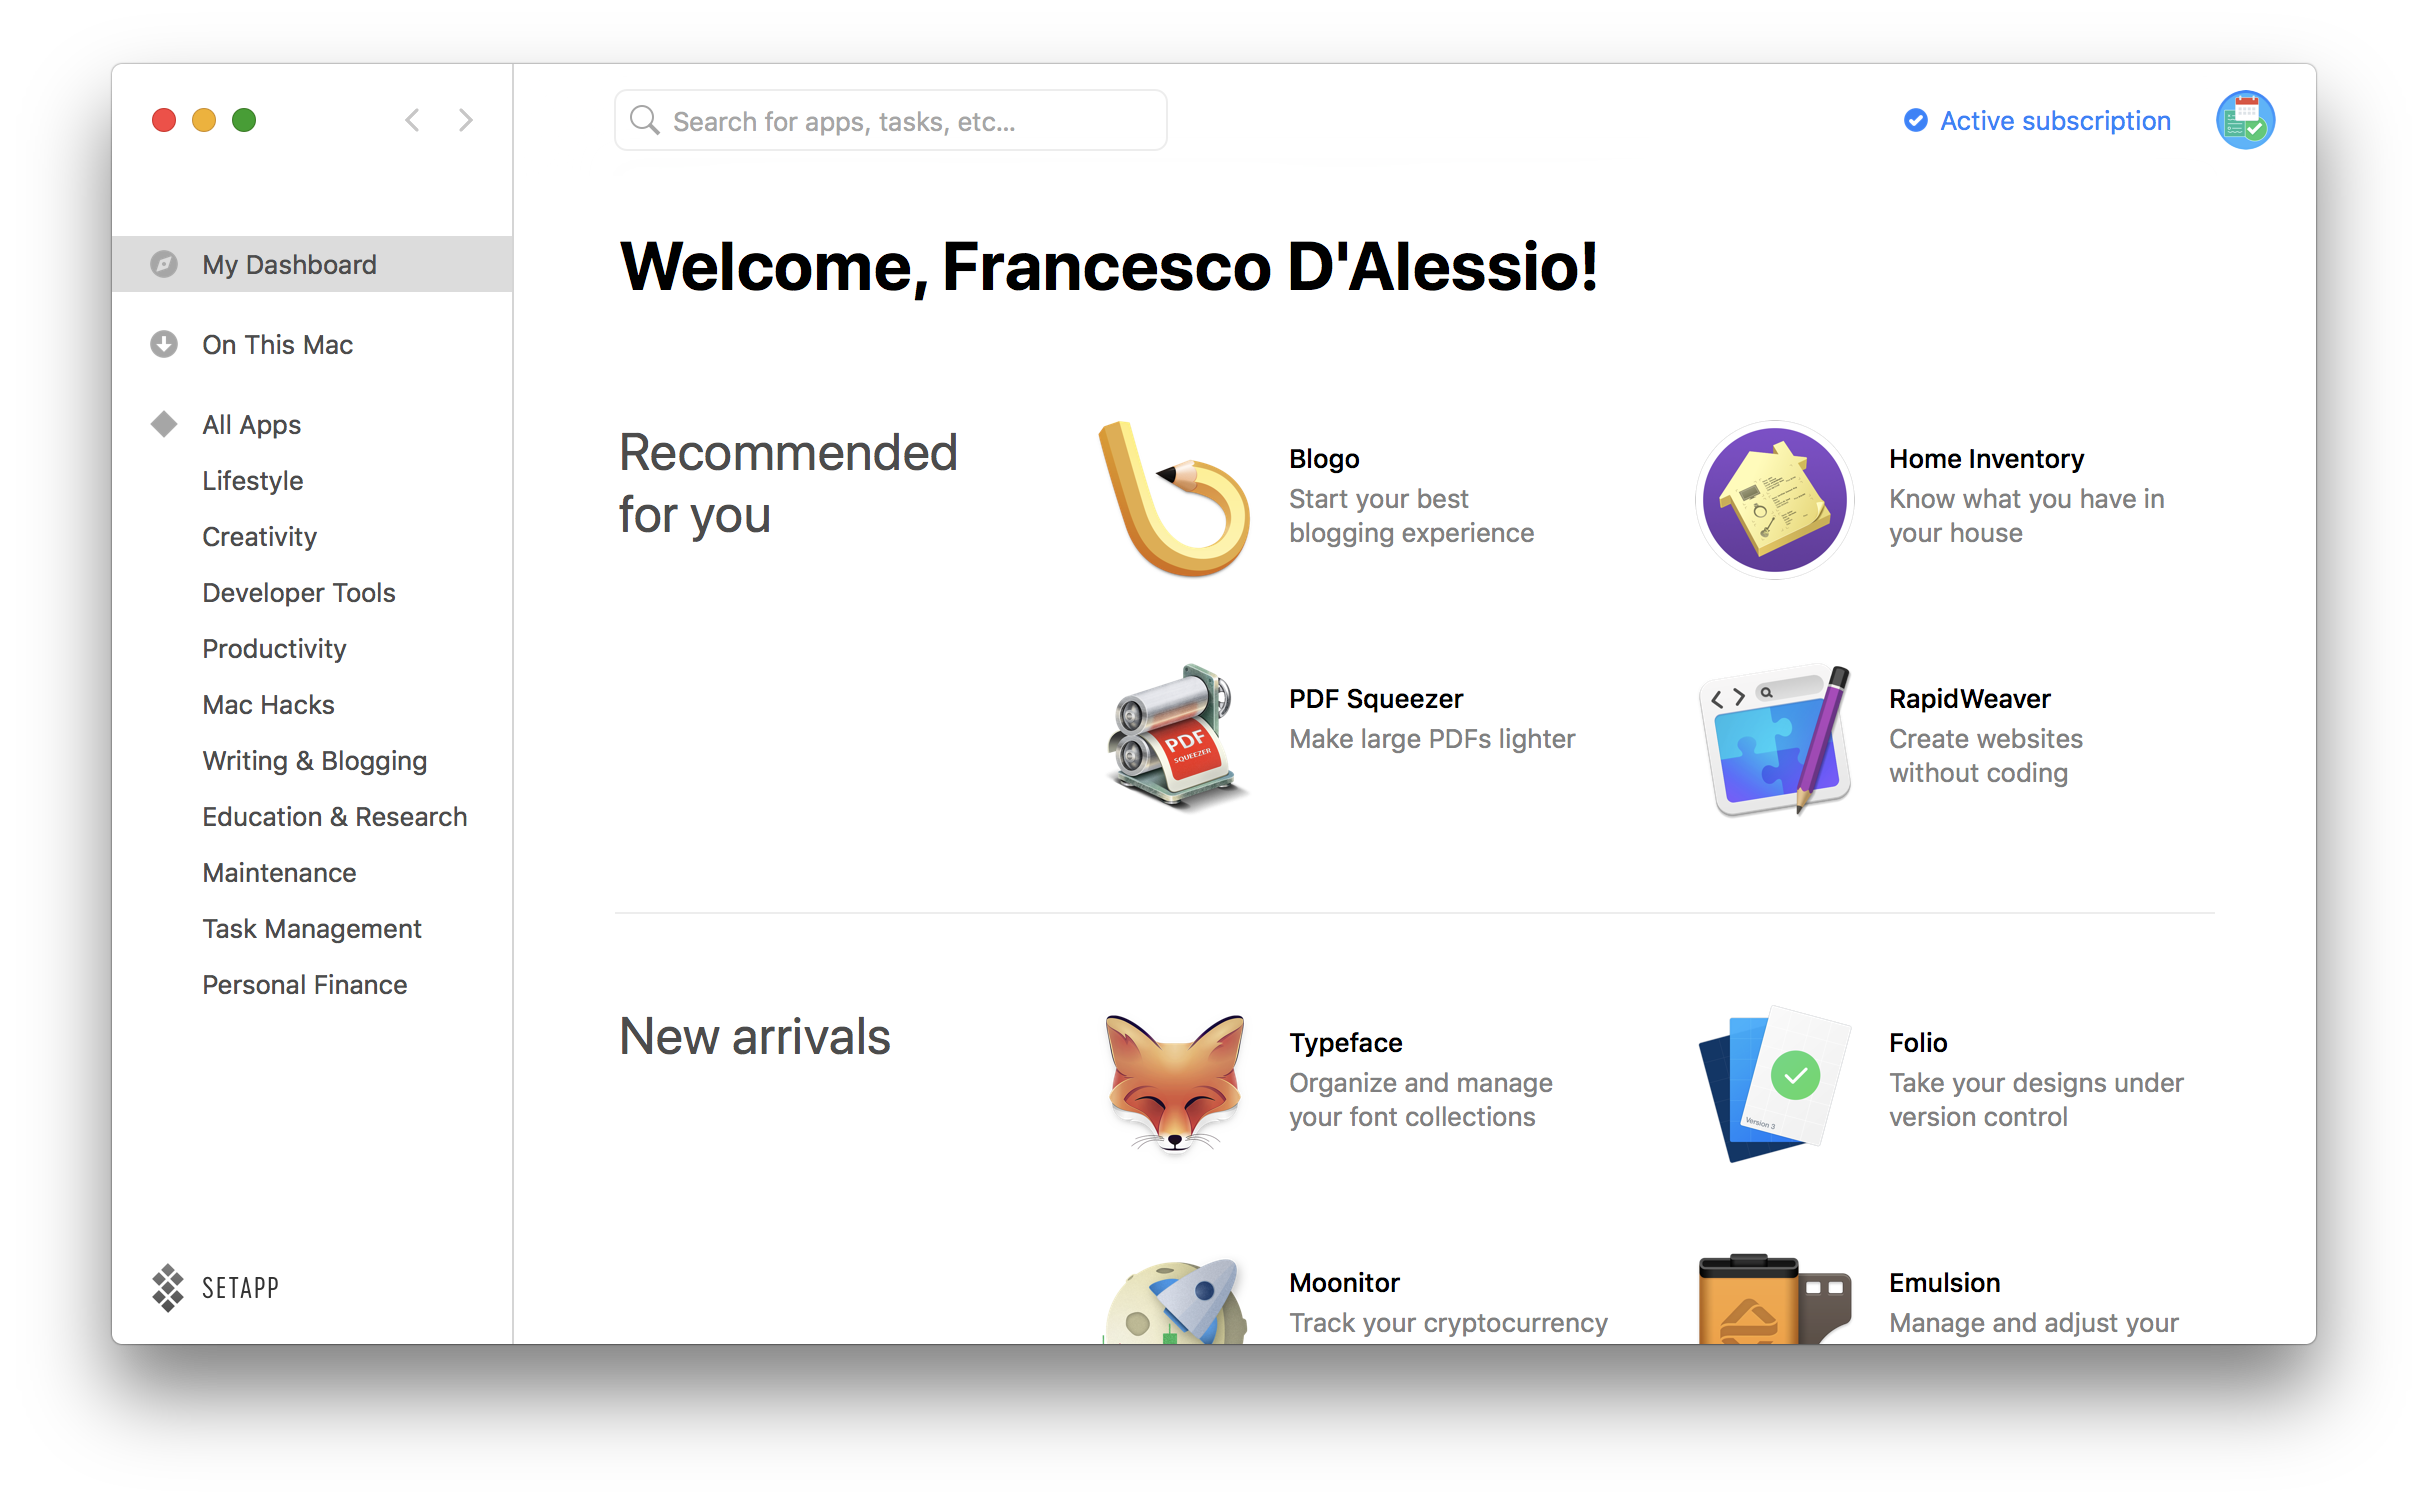Click 'Create websites without coding' description
The height and width of the screenshot is (1504, 2428).
[x=1985, y=756]
